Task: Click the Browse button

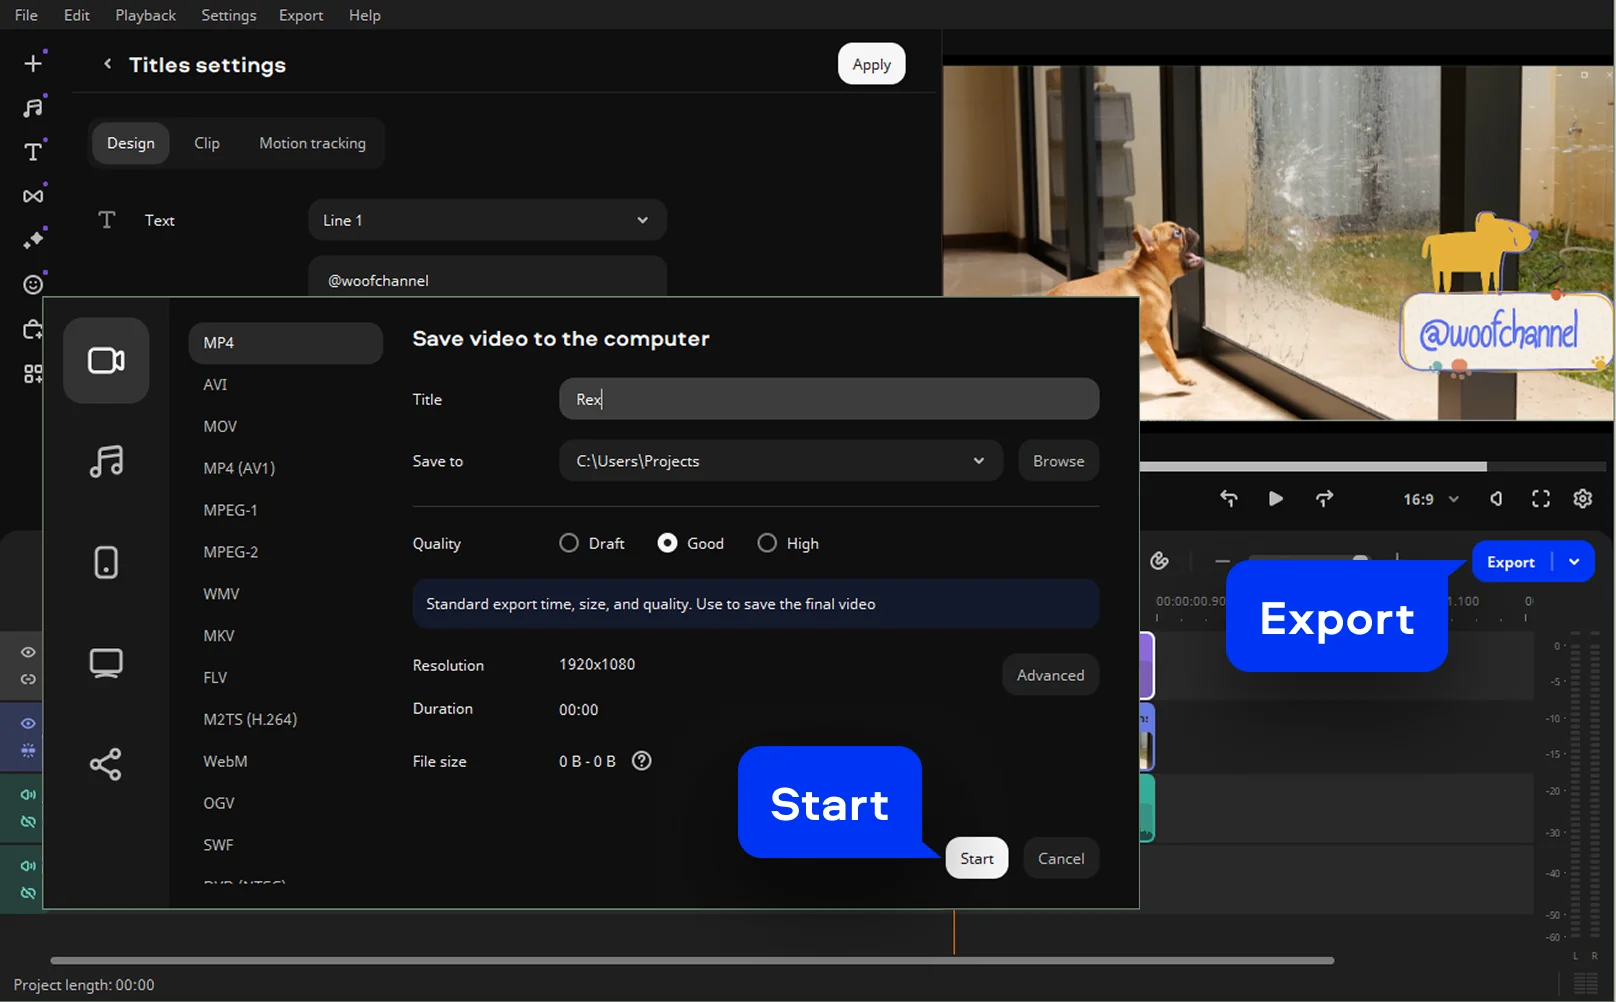Action: click(x=1058, y=461)
